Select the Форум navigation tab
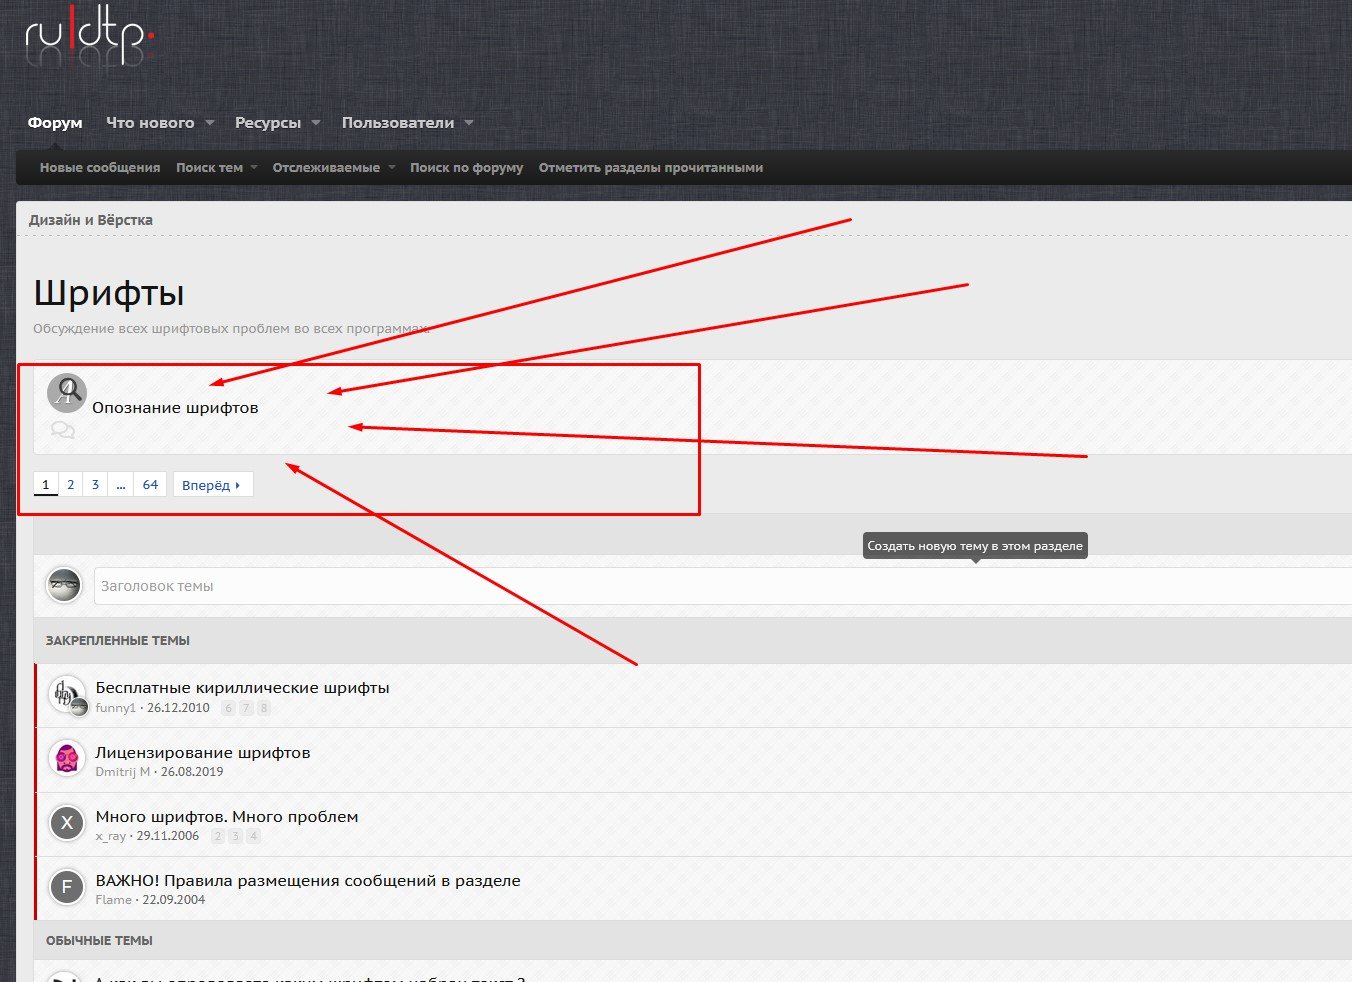This screenshot has height=982, width=1352. [x=55, y=123]
